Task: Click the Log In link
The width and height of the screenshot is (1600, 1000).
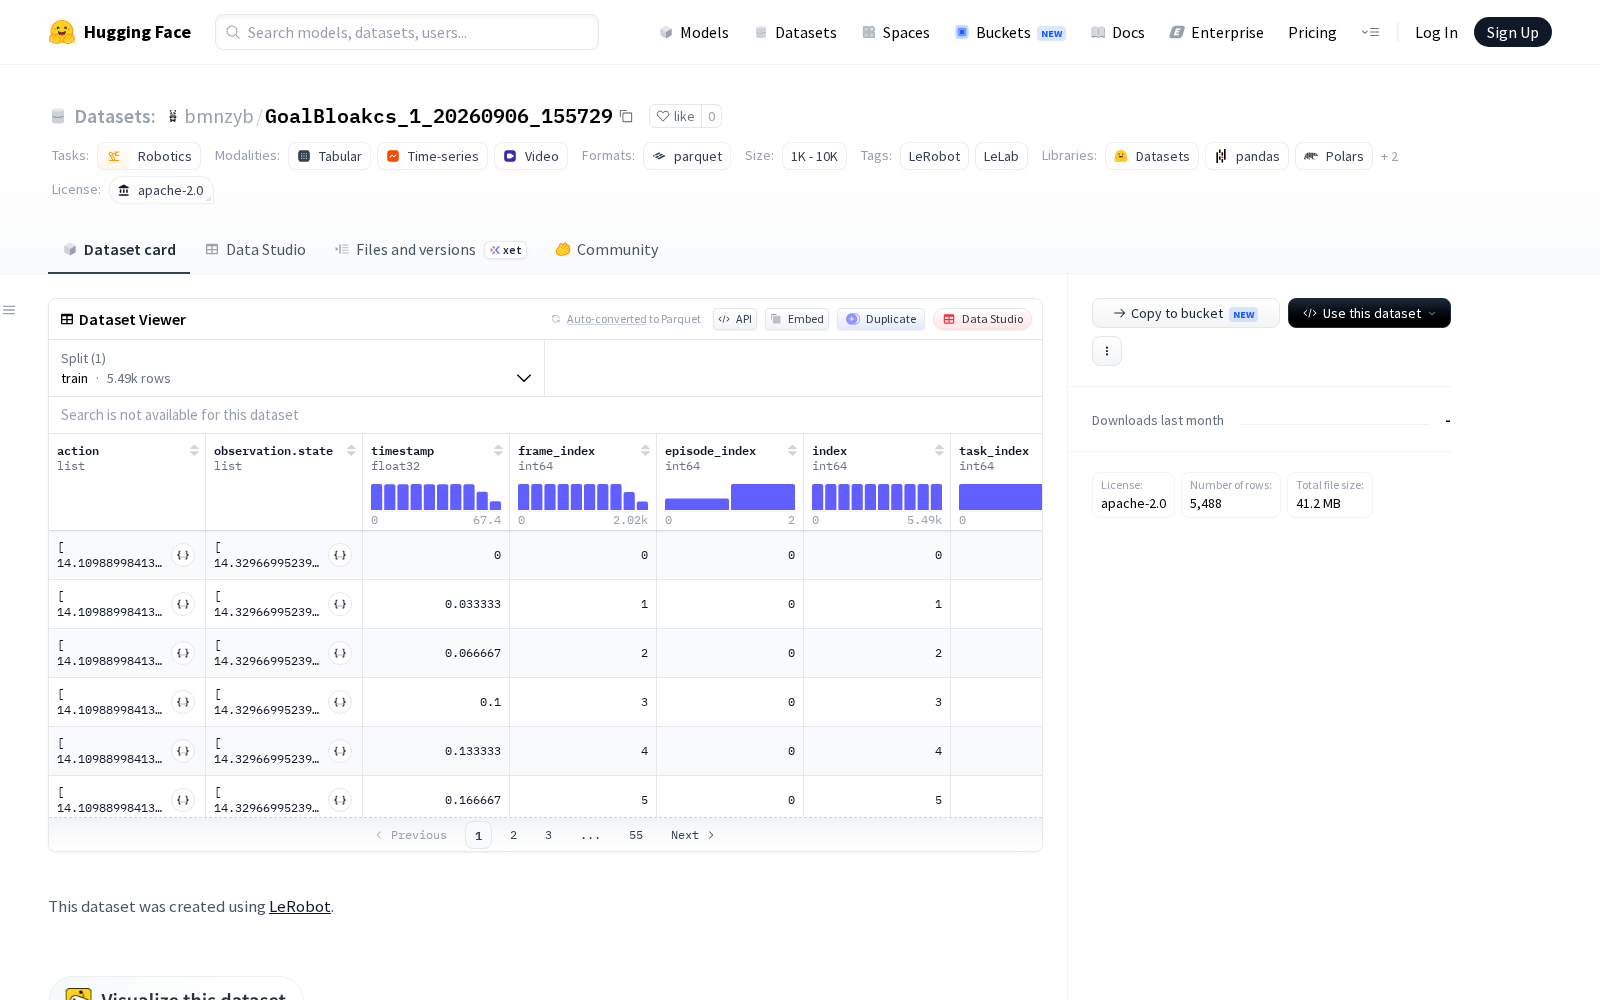Action: [x=1436, y=32]
